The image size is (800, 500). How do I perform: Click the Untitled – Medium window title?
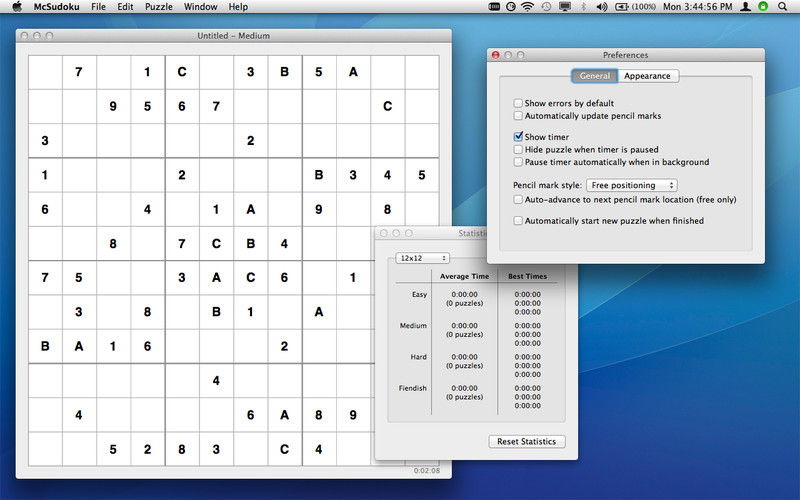tap(233, 36)
